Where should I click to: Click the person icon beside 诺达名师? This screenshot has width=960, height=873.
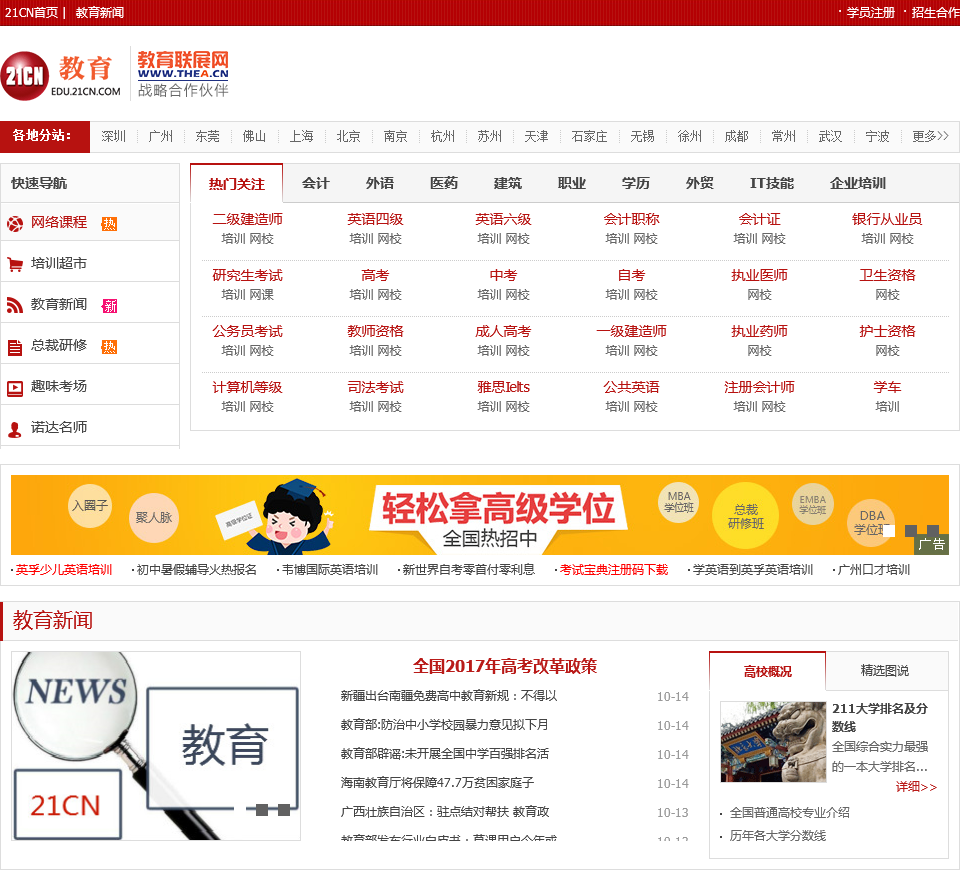click(15, 430)
